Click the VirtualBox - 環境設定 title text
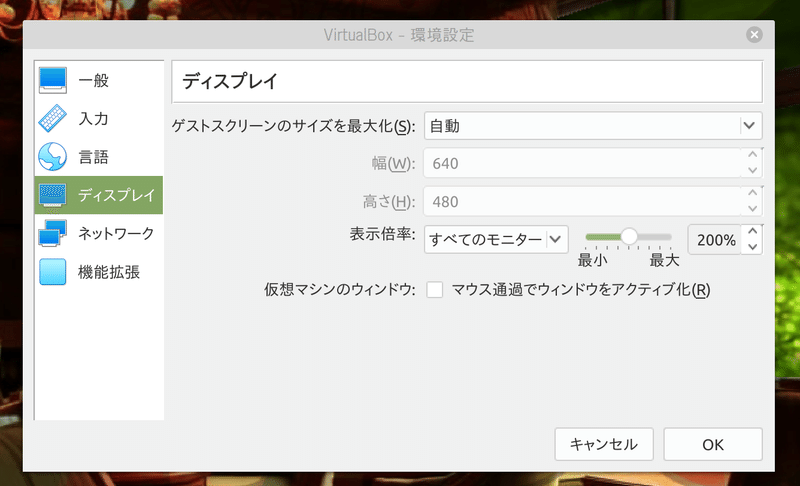Screen dimensions: 800x486 tap(399, 35)
